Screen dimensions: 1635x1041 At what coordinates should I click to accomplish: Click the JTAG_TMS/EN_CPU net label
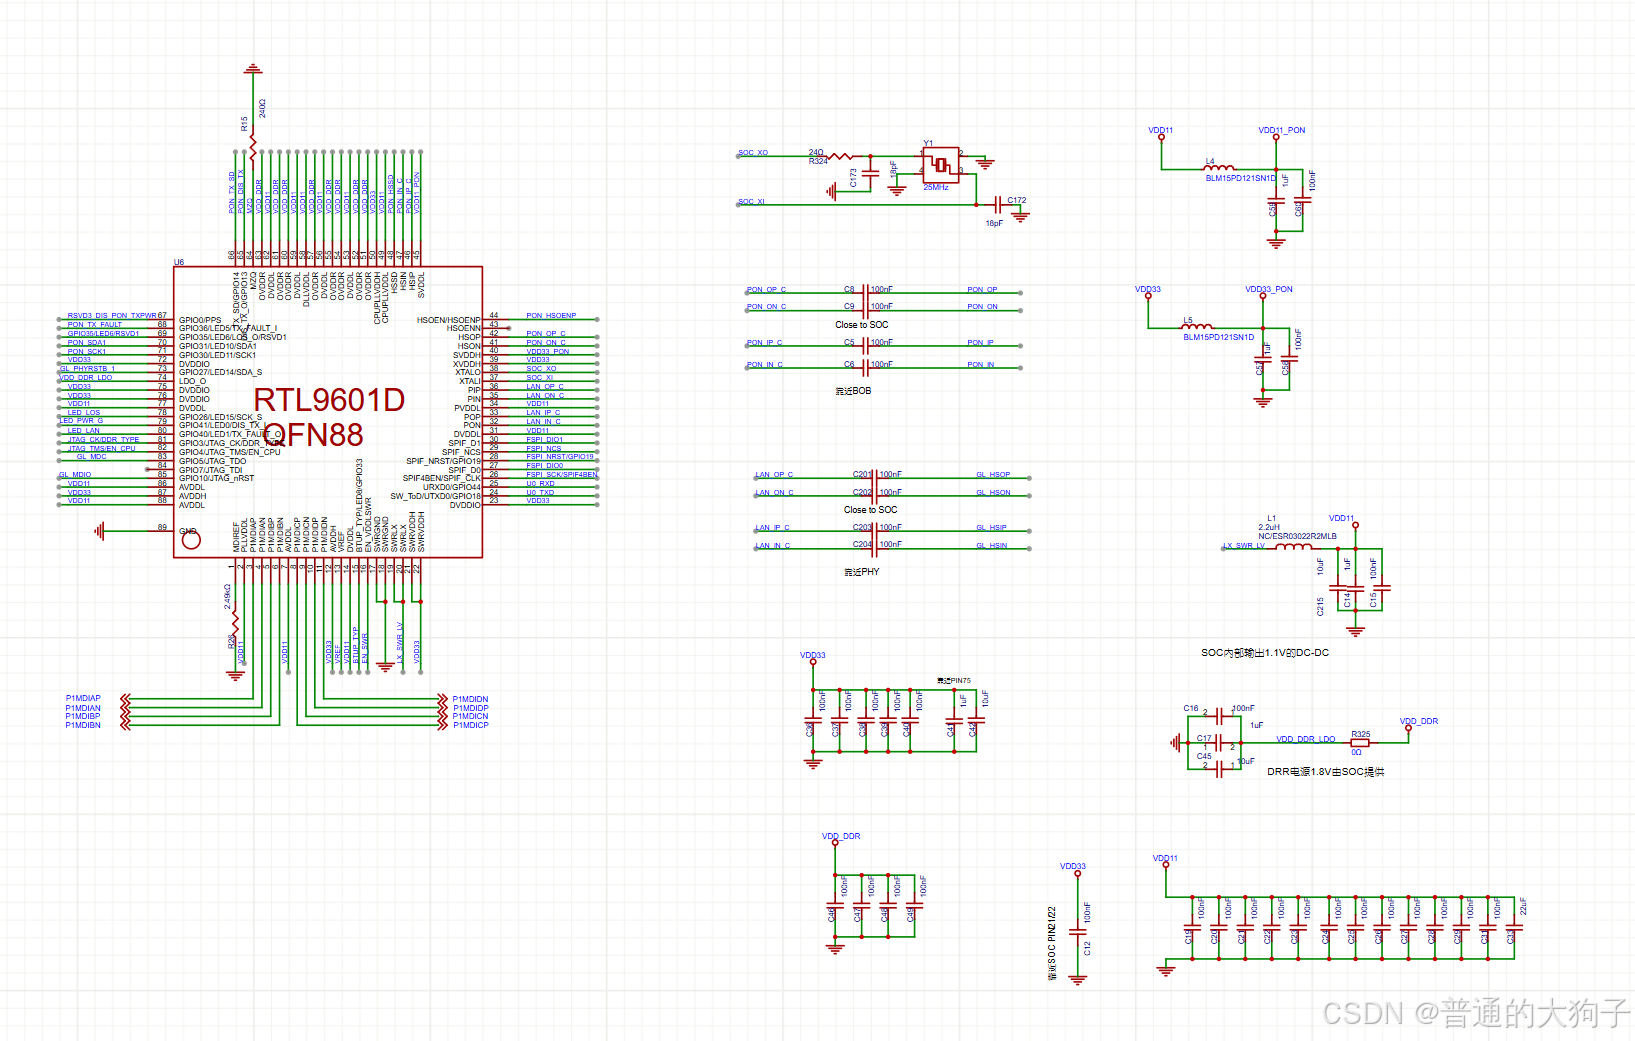pyautogui.click(x=101, y=448)
